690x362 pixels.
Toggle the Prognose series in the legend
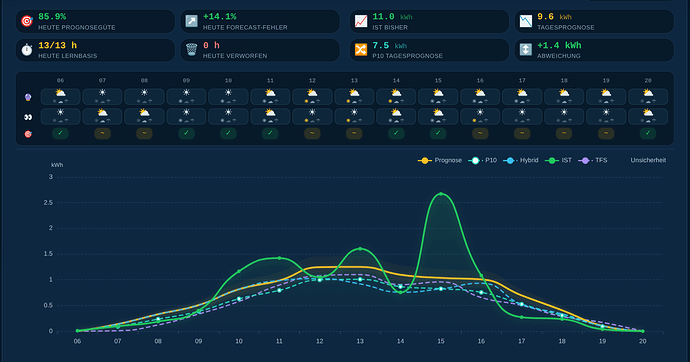(440, 161)
